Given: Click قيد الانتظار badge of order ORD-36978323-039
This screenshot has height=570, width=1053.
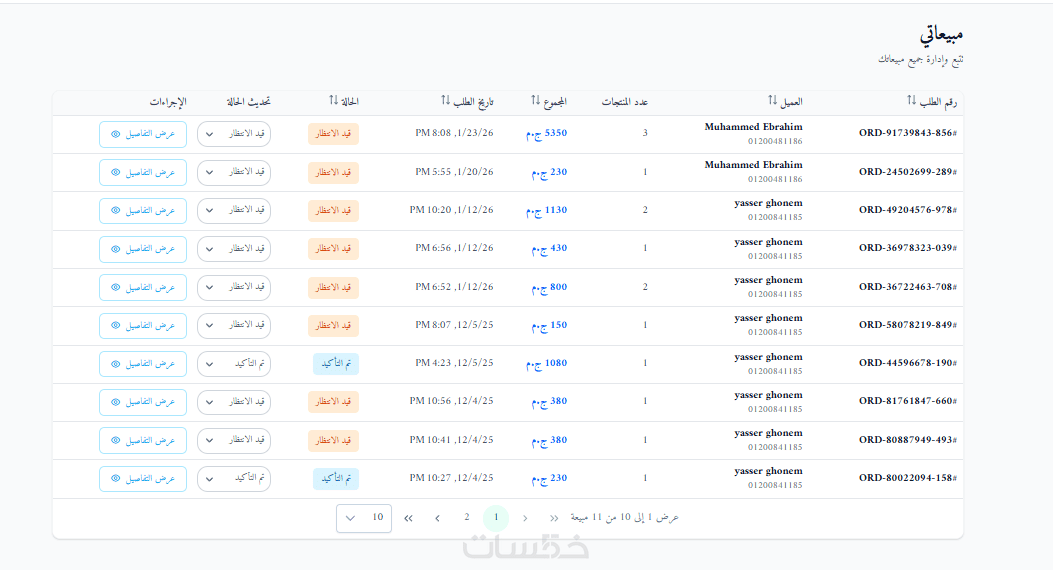Looking at the screenshot, I should (333, 249).
